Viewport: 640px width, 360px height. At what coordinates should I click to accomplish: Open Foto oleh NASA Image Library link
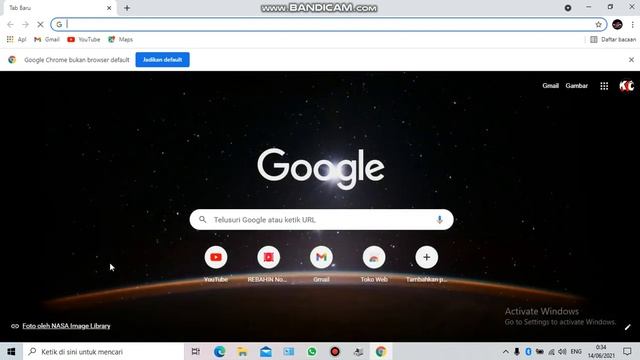coord(66,326)
